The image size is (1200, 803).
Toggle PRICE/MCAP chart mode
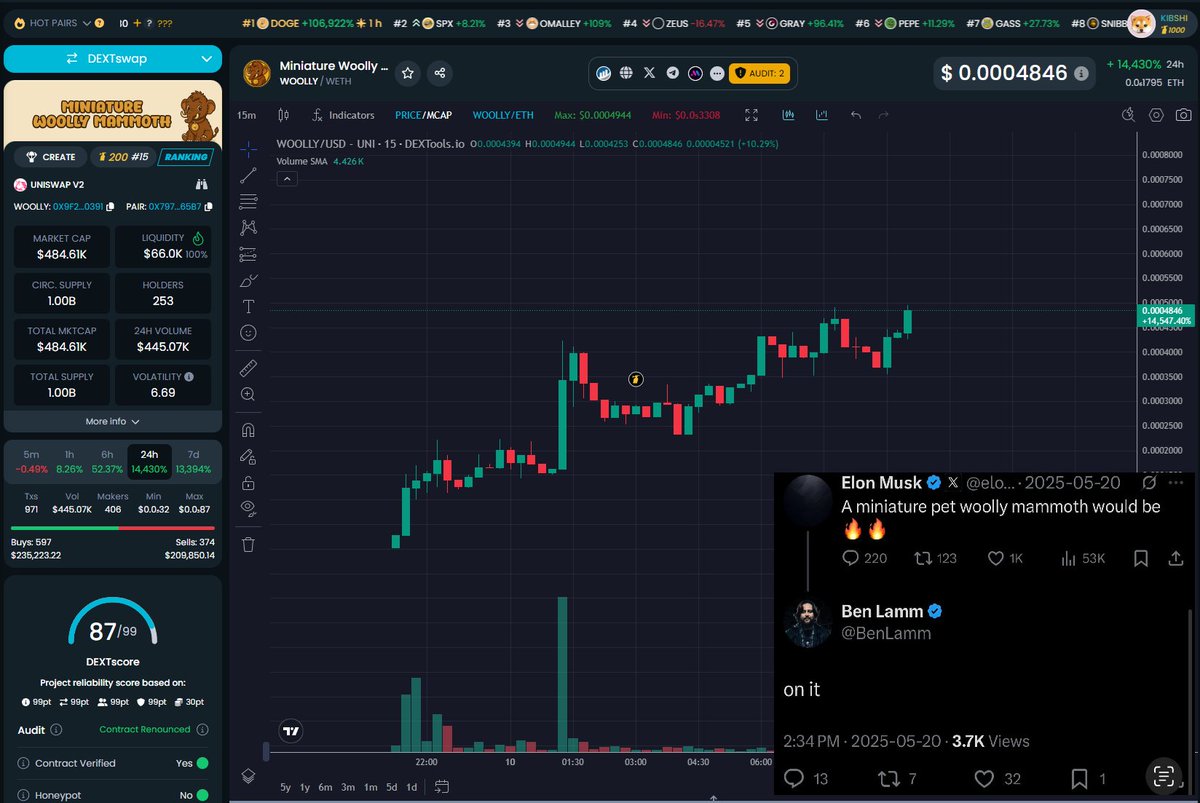[x=425, y=115]
